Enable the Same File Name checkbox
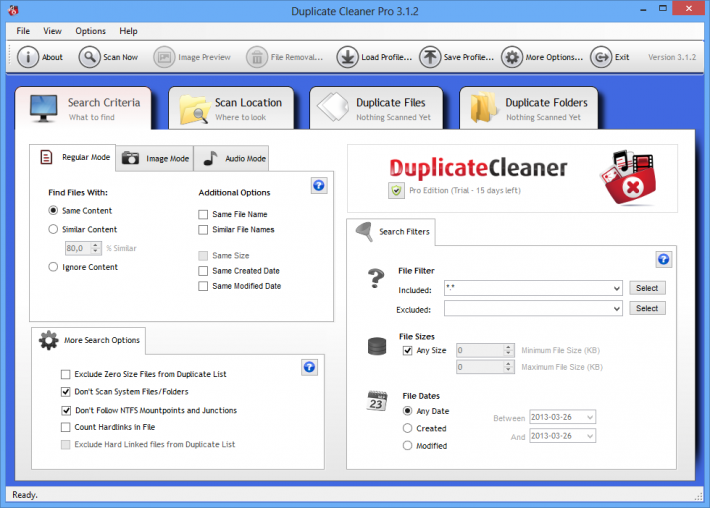Image resolution: width=710 pixels, height=508 pixels. click(x=203, y=214)
